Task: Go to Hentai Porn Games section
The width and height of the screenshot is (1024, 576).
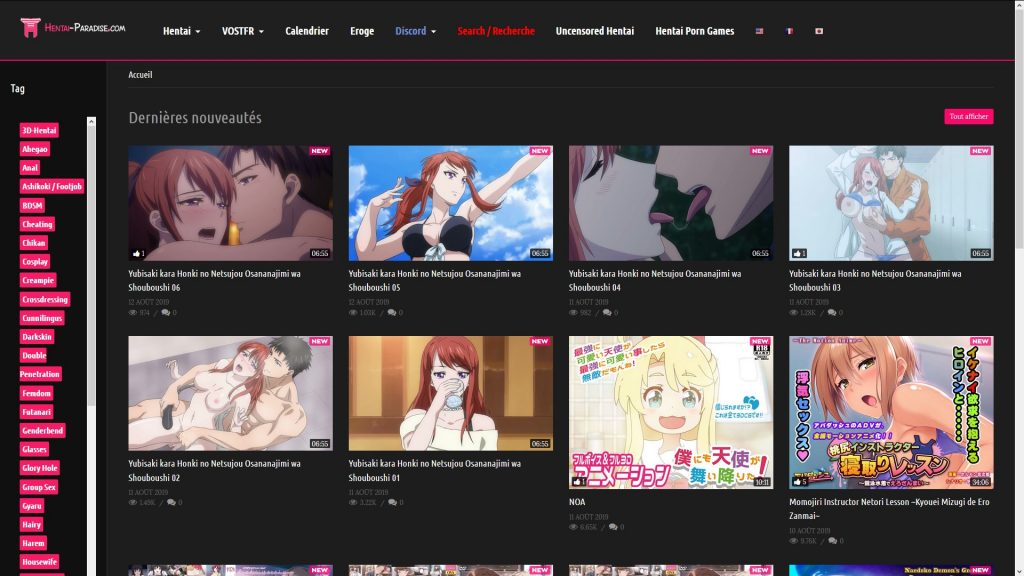Action: [x=694, y=31]
